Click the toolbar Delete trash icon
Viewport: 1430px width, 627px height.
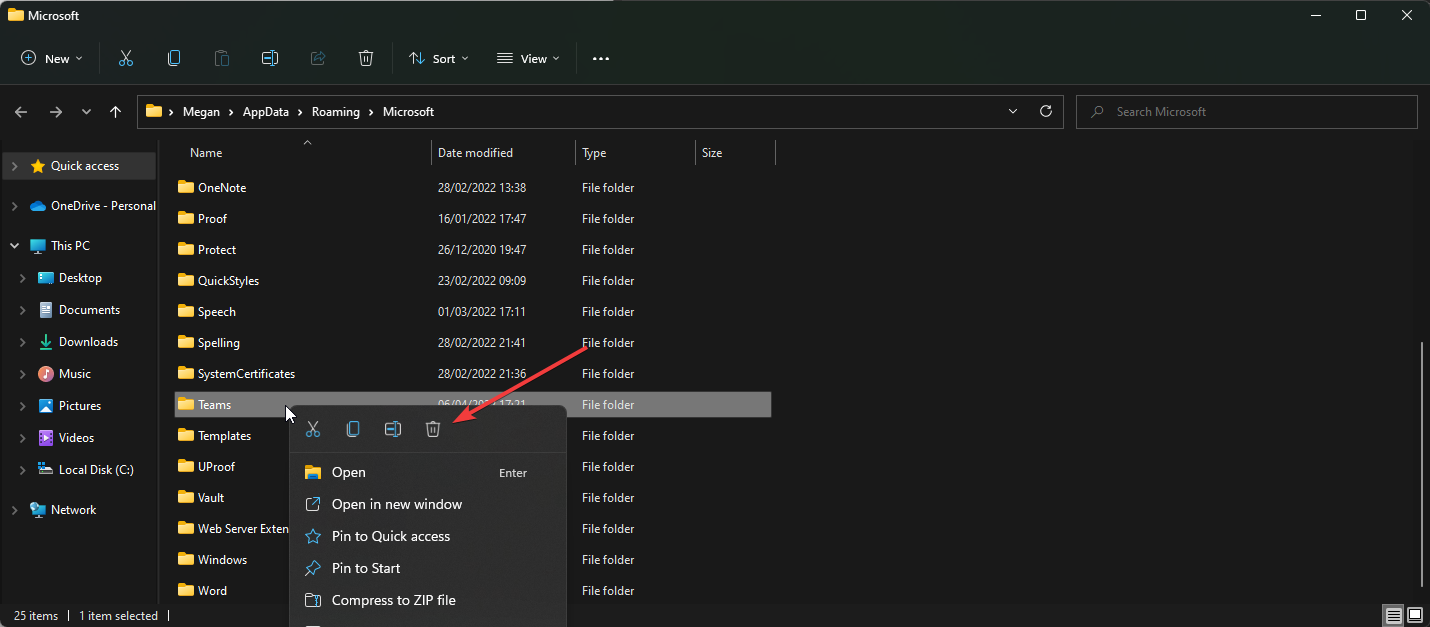click(x=366, y=59)
